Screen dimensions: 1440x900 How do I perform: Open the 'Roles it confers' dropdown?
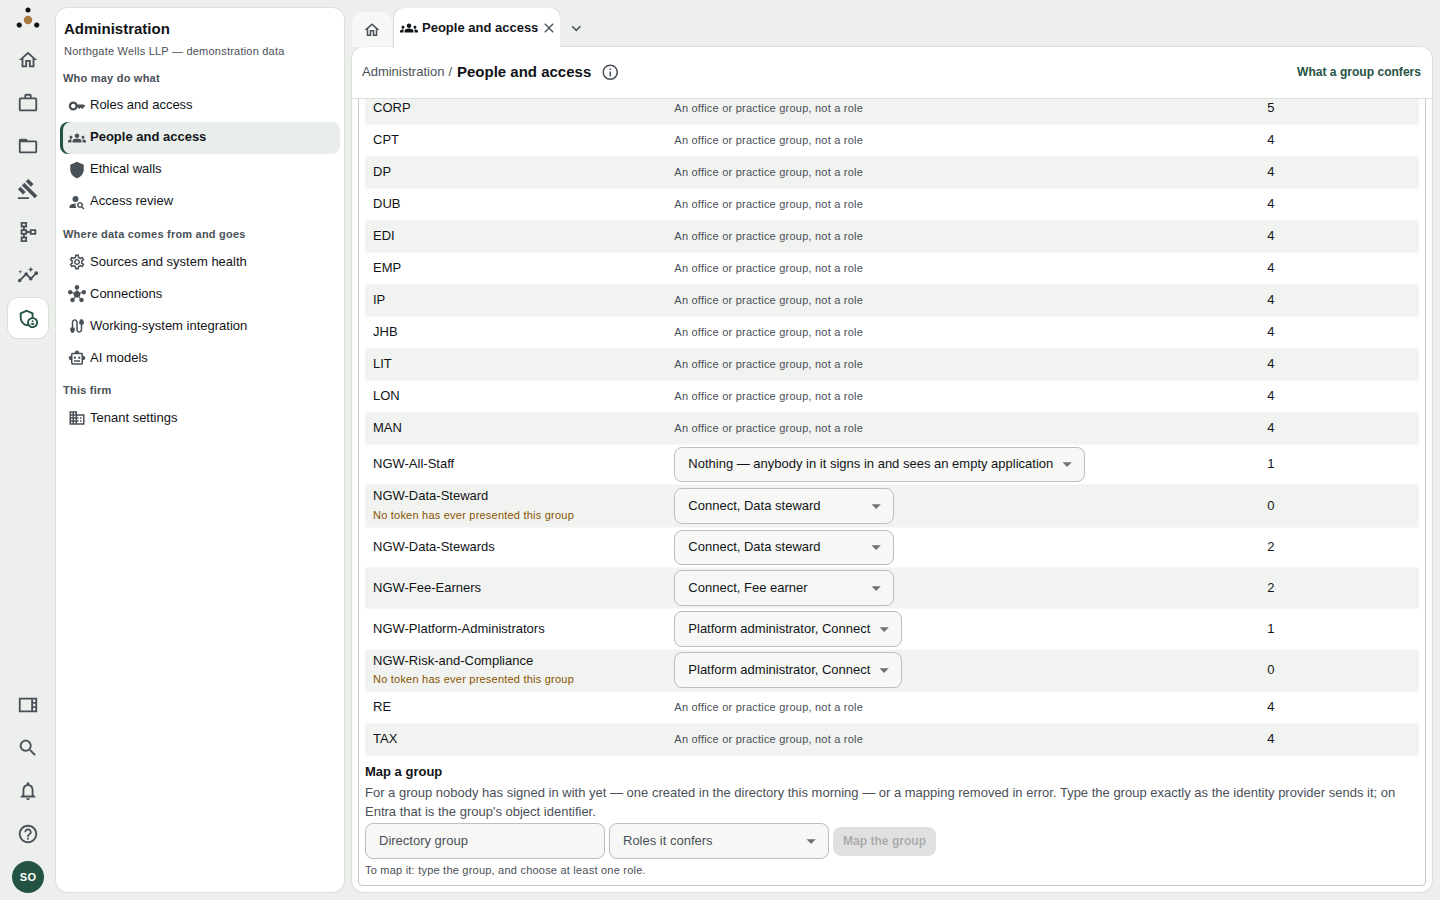[719, 841]
